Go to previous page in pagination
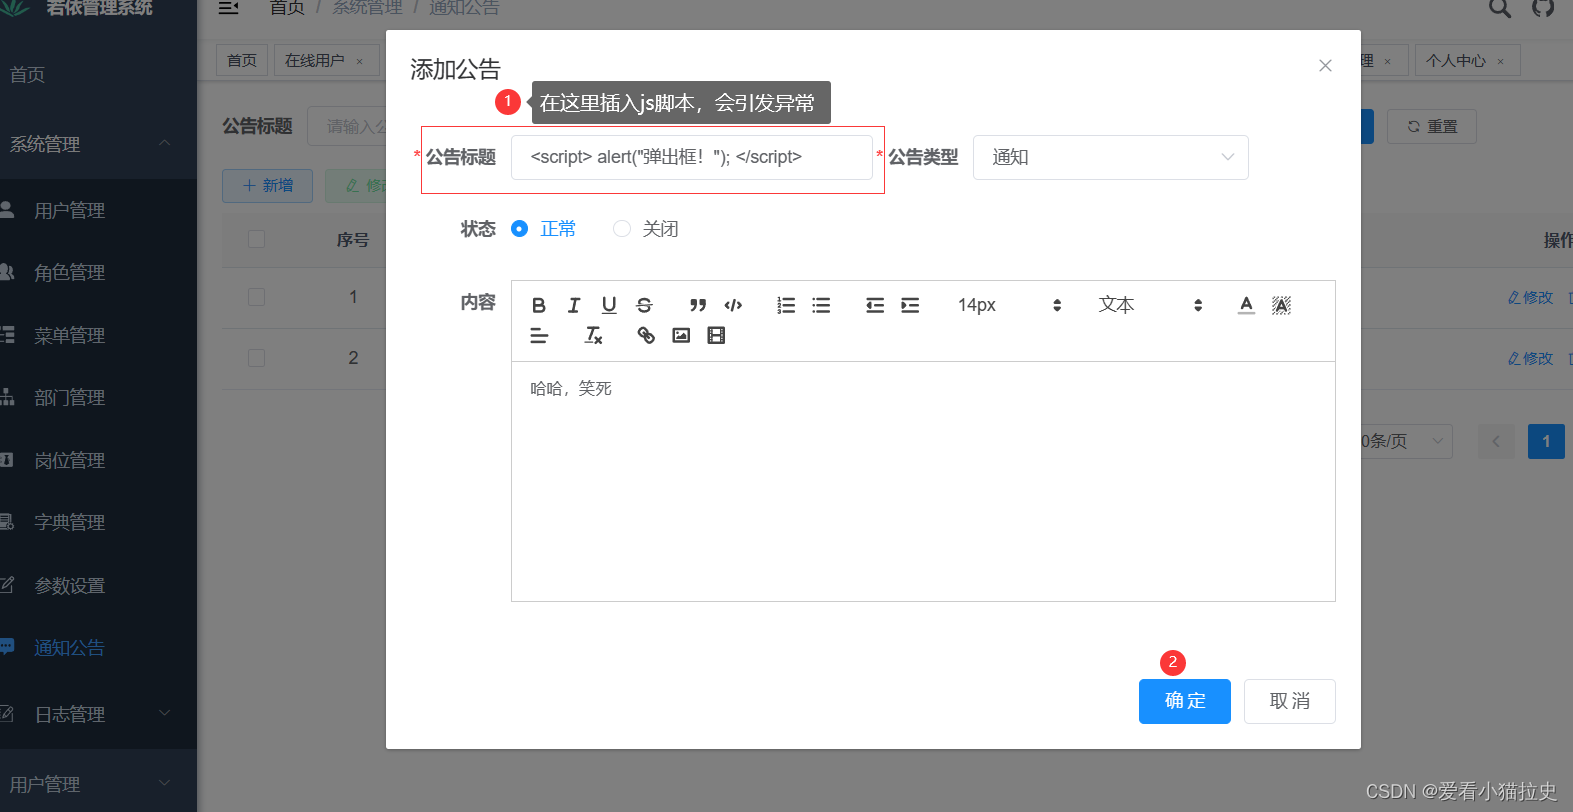1573x812 pixels. 1496,441
